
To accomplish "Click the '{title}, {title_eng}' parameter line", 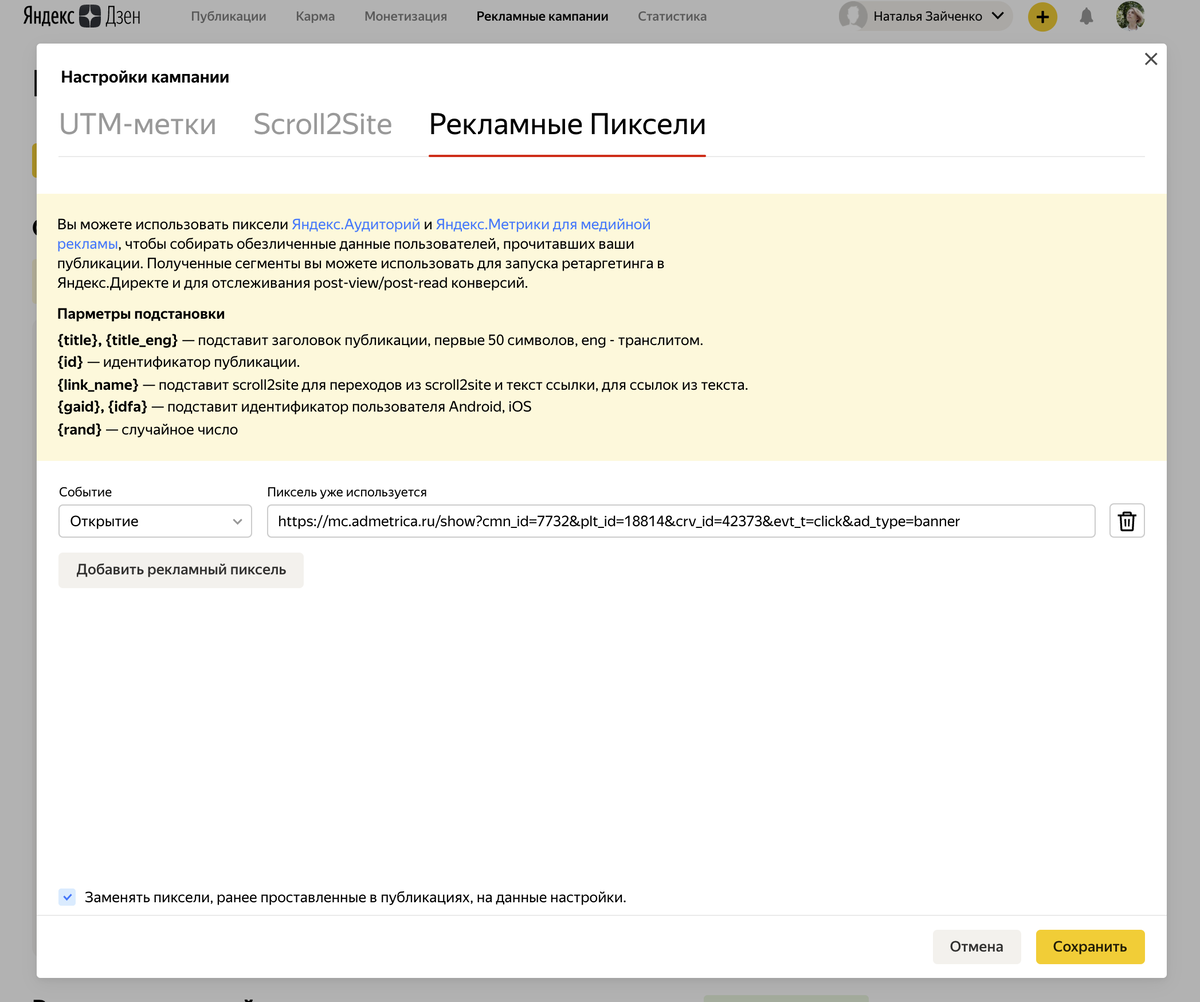I will 381,340.
